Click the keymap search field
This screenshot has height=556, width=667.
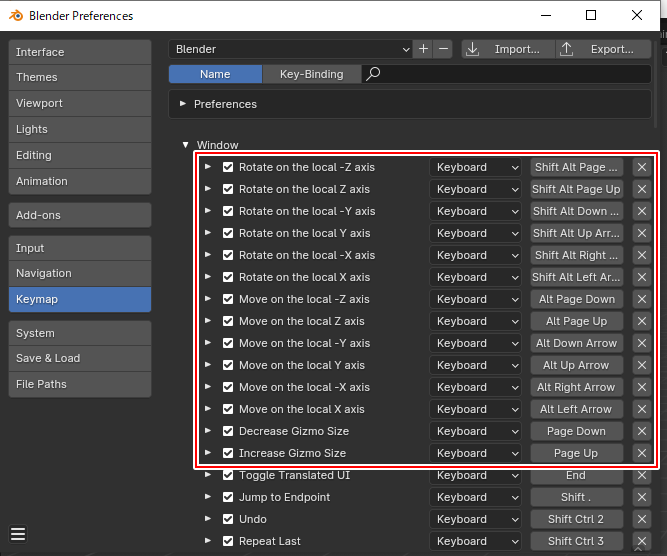510,74
